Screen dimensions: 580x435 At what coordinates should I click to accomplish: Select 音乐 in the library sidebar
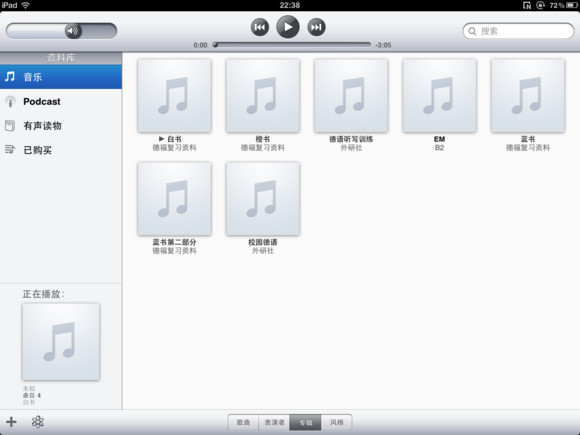point(61,77)
